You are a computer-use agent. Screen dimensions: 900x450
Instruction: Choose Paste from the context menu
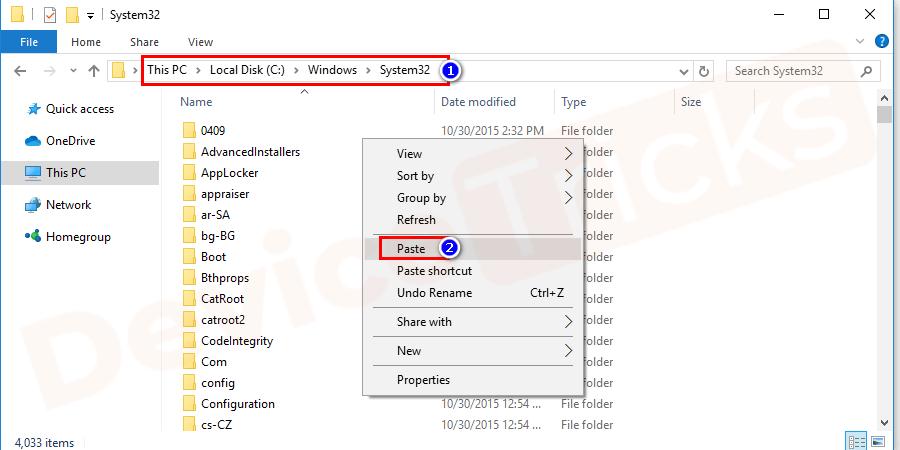473,249
